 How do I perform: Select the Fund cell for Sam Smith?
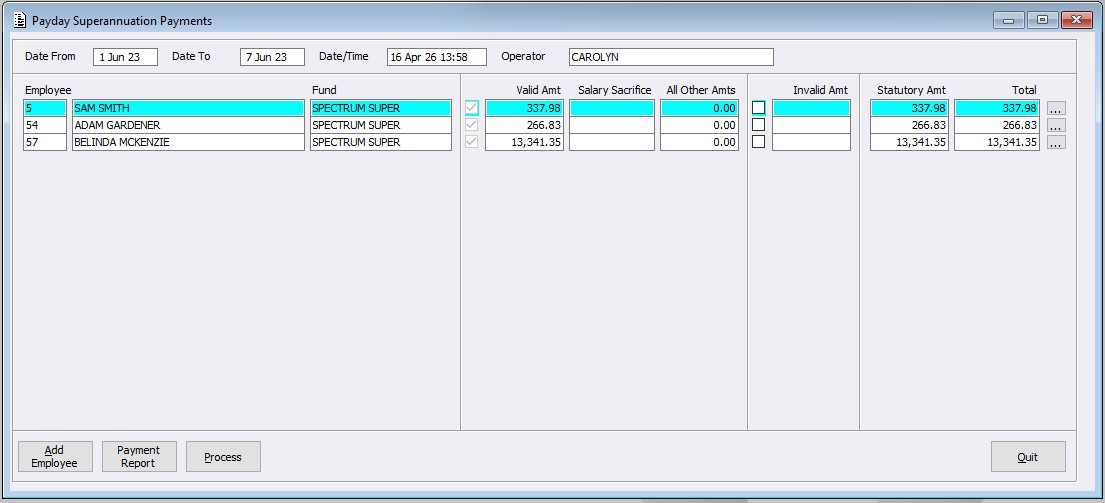(x=380, y=108)
